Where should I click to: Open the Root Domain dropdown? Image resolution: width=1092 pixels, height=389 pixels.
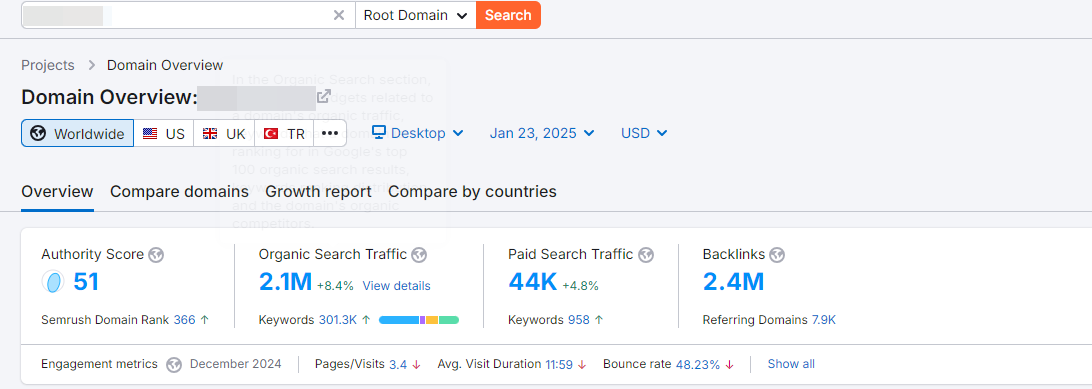(416, 15)
